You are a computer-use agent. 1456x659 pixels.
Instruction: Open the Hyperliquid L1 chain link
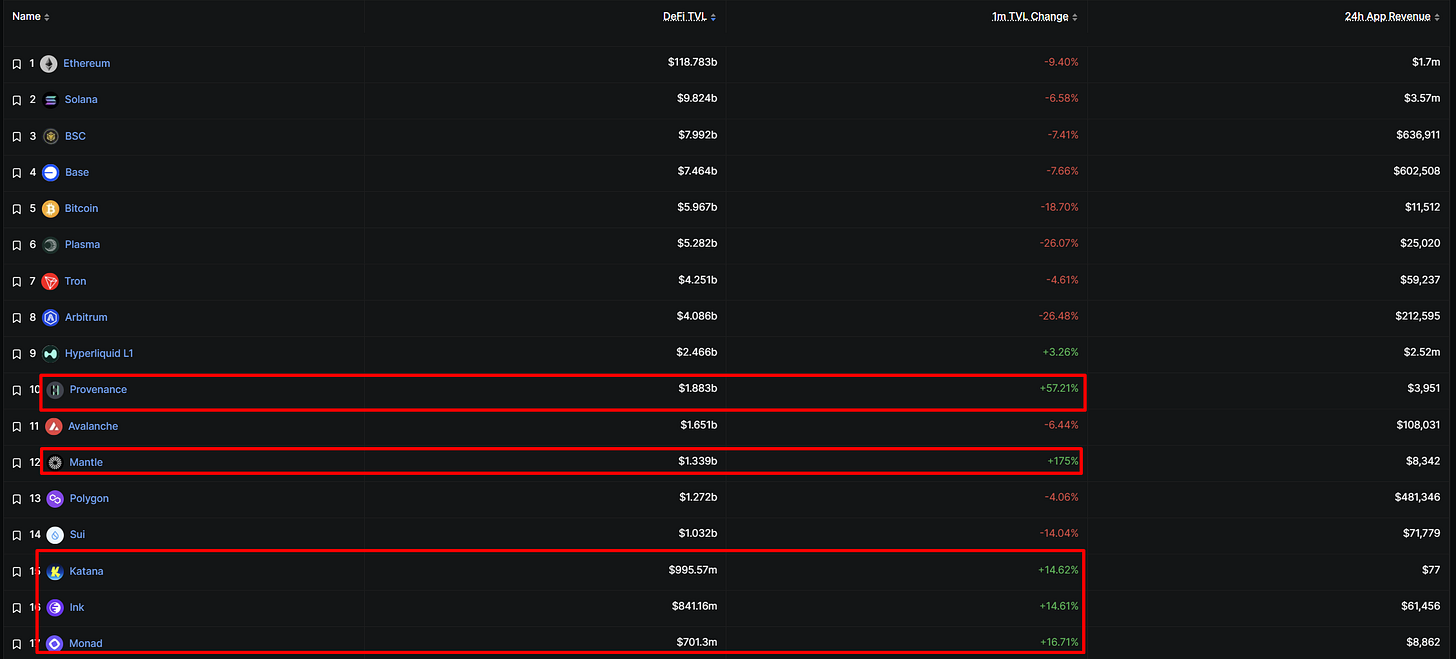tap(99, 354)
